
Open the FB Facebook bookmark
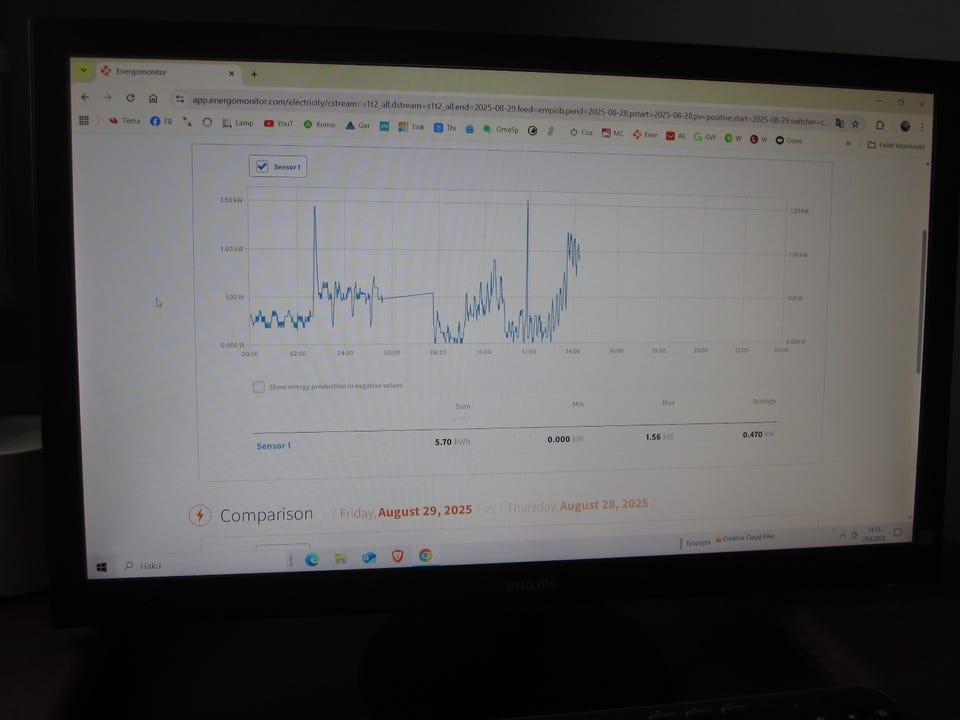(162, 121)
